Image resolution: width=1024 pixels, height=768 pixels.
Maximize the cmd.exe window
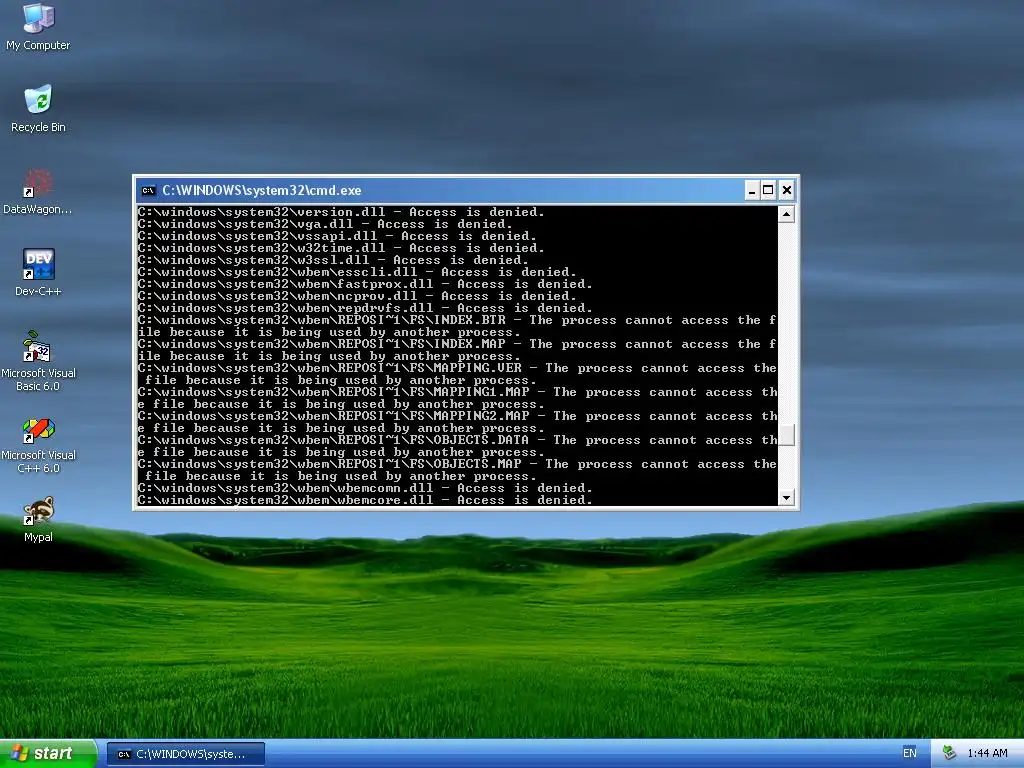(x=769, y=191)
